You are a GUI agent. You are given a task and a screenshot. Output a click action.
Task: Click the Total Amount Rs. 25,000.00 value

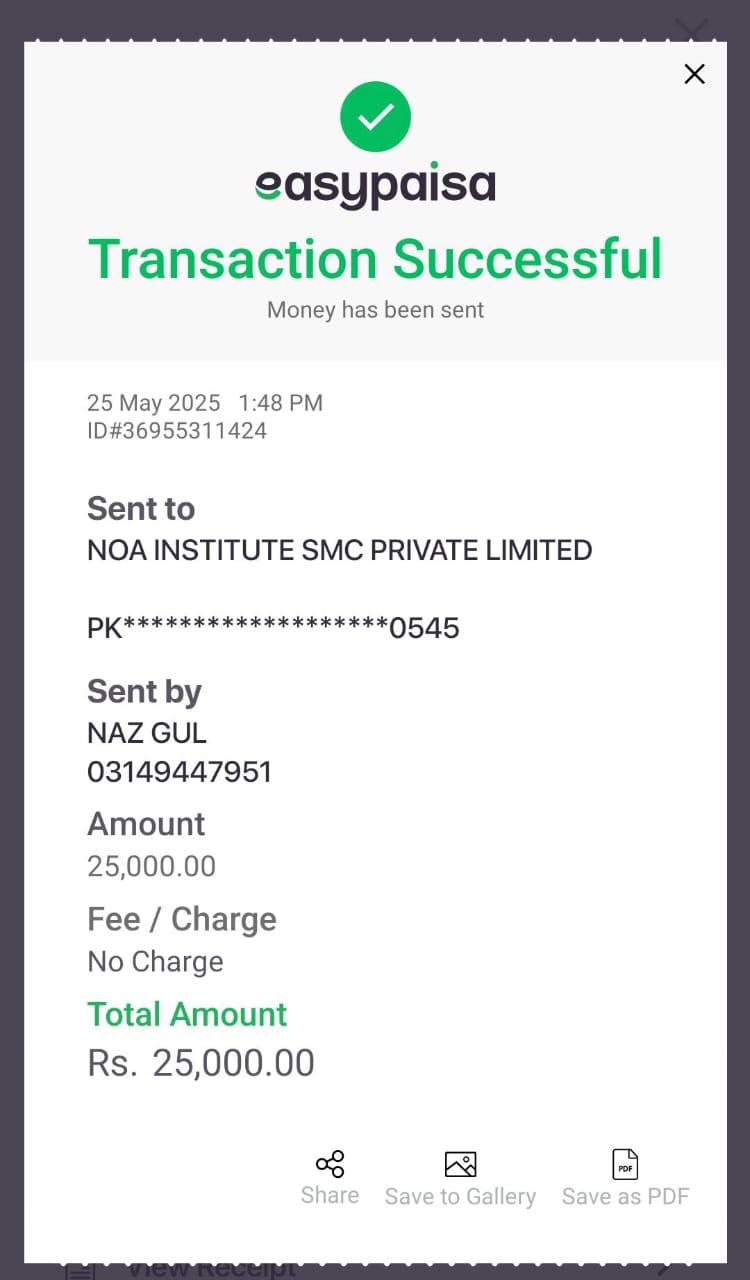pyautogui.click(x=201, y=1063)
